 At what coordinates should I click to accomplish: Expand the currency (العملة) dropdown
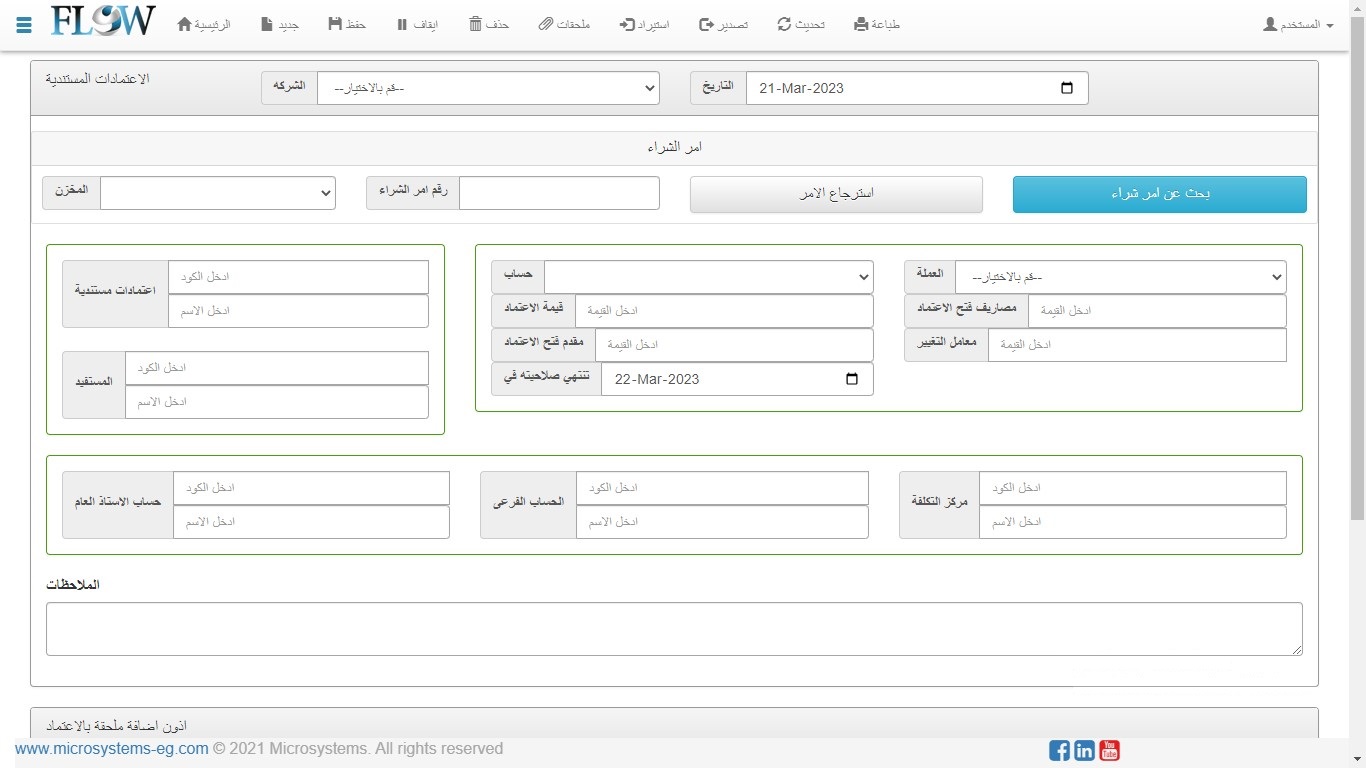(x=1120, y=277)
